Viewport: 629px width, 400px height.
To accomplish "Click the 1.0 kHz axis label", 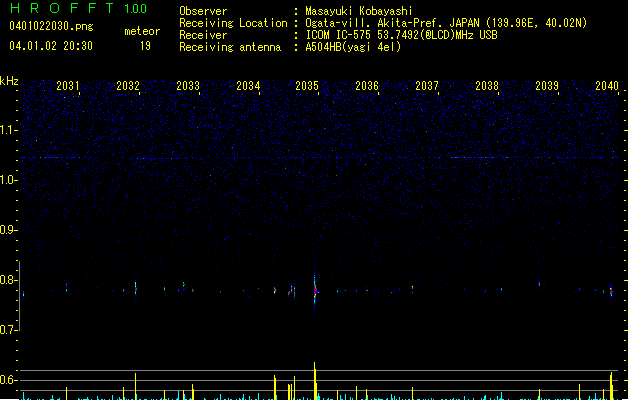I will point(8,180).
